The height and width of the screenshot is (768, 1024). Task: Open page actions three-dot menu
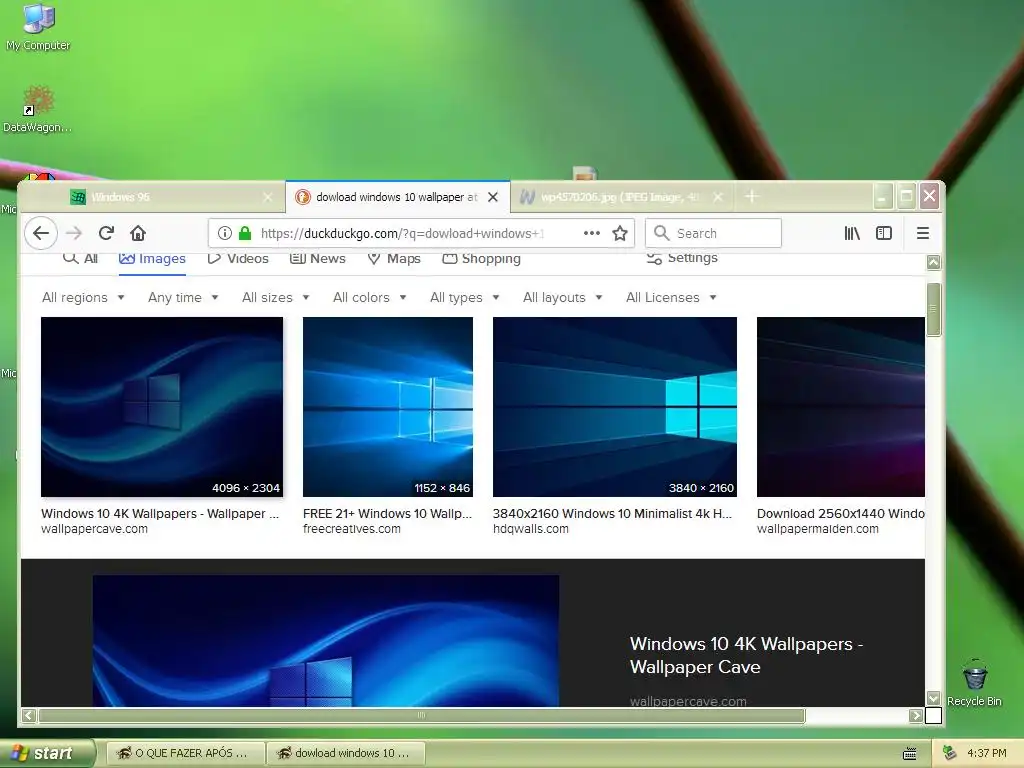pos(592,233)
